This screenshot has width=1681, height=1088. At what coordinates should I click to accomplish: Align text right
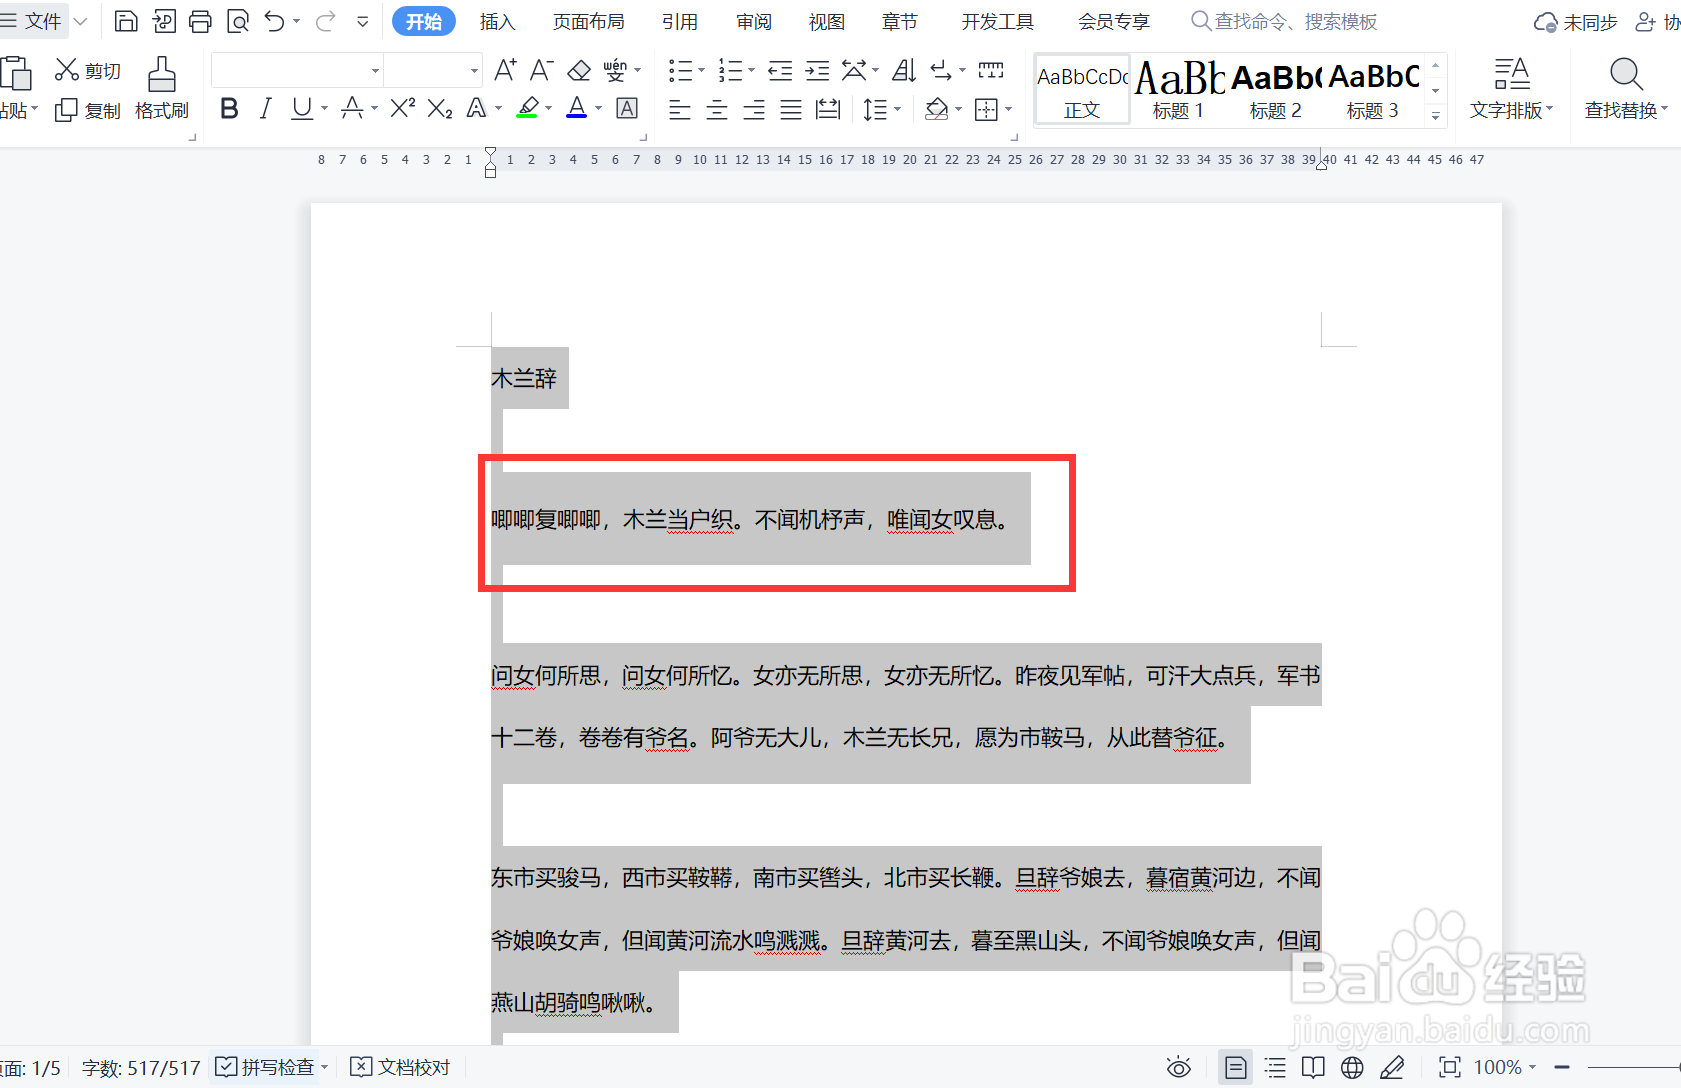(754, 110)
